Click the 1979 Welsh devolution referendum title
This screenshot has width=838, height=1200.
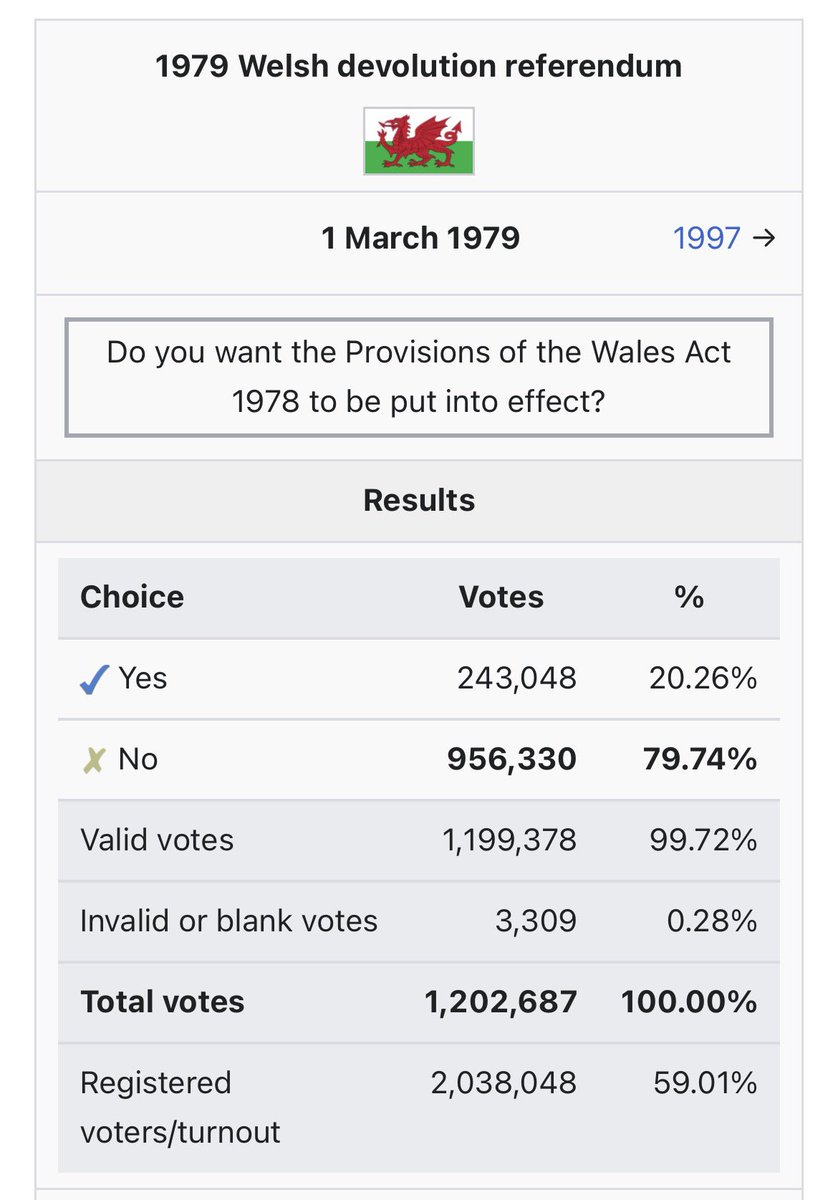pos(419,67)
